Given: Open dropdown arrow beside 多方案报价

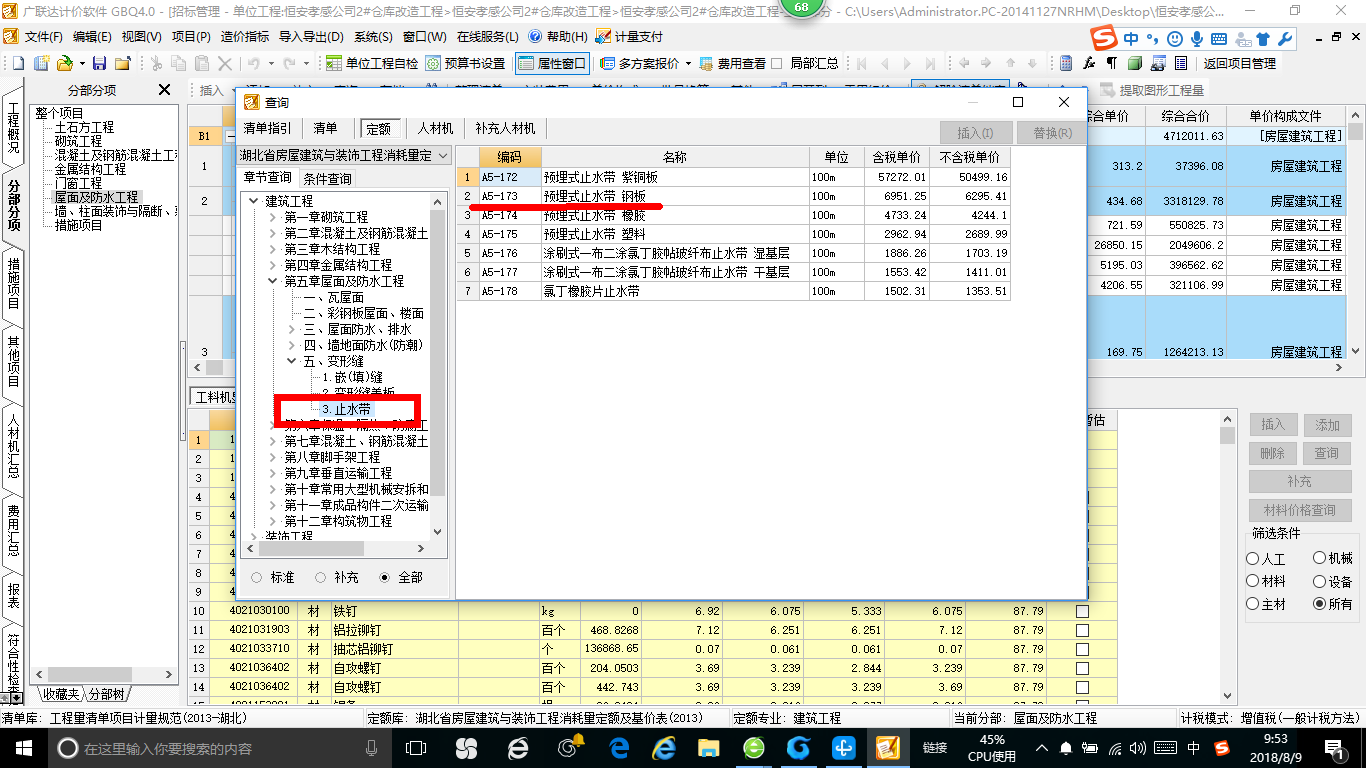Looking at the screenshot, I should [688, 63].
